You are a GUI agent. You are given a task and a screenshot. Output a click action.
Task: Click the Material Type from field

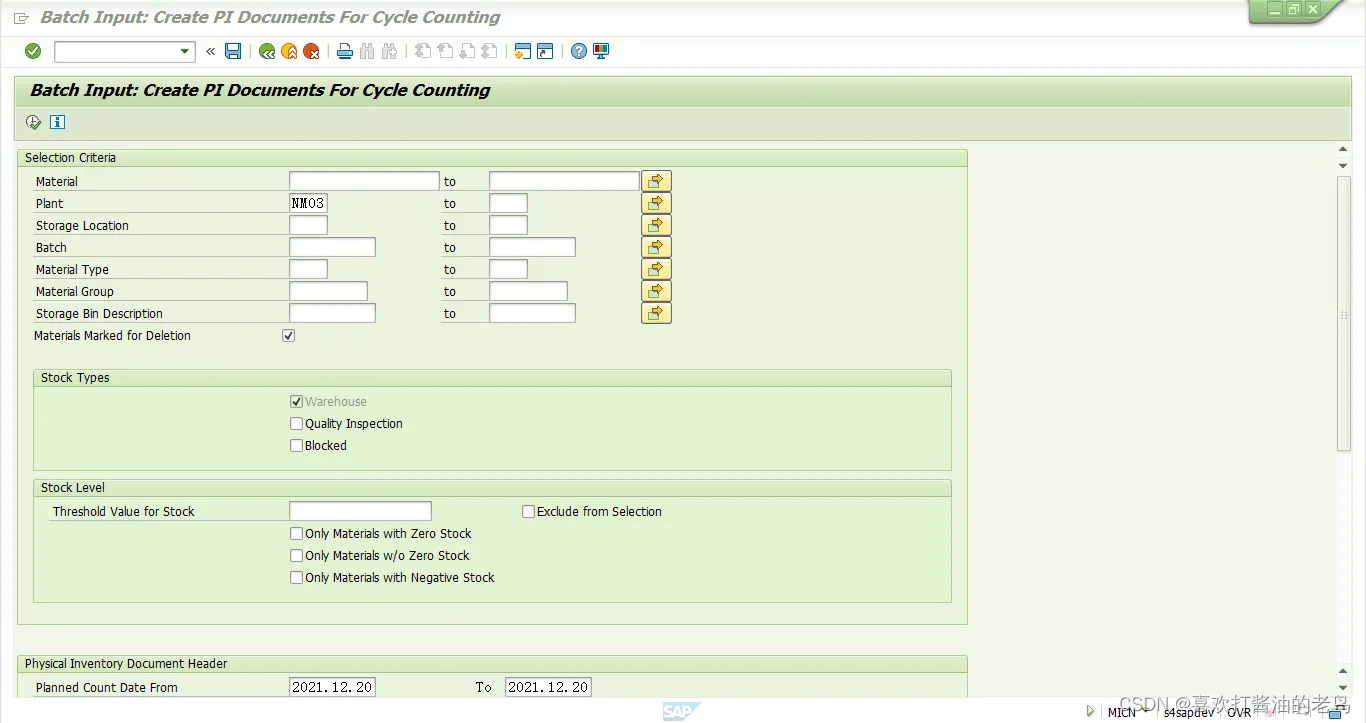pos(308,269)
